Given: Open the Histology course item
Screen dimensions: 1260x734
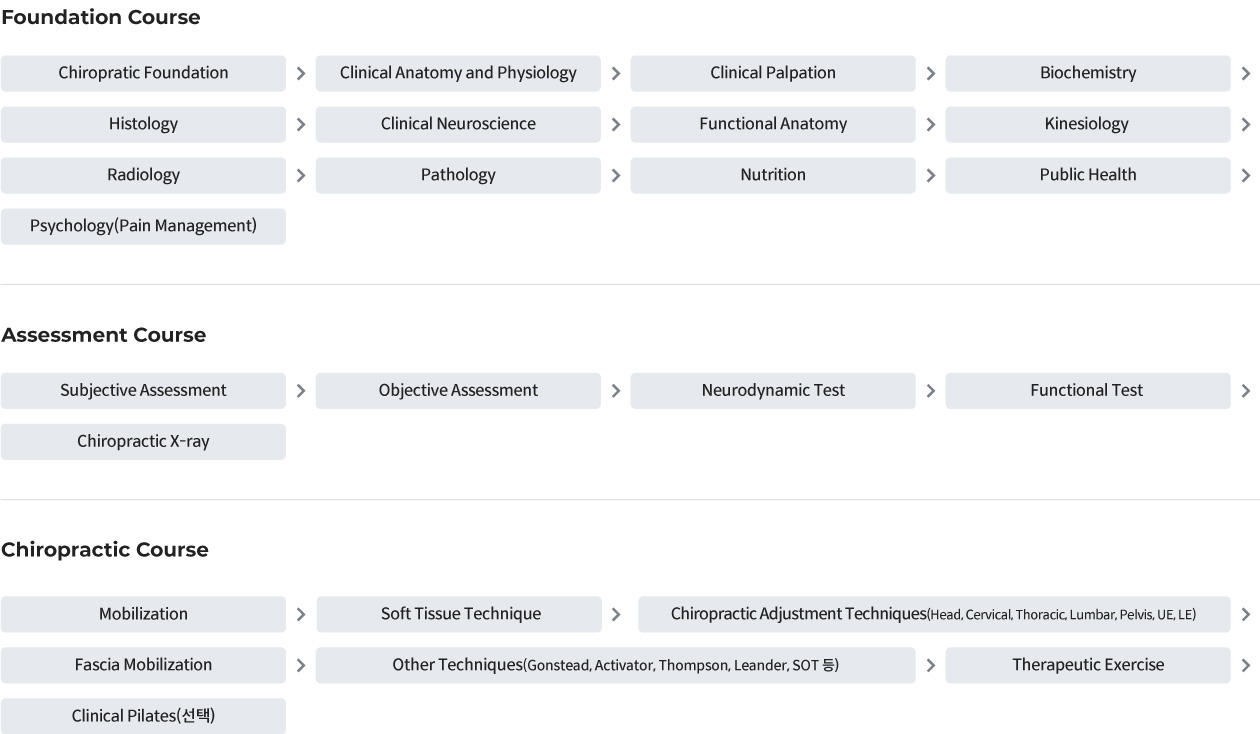Looking at the screenshot, I should (x=143, y=124).
